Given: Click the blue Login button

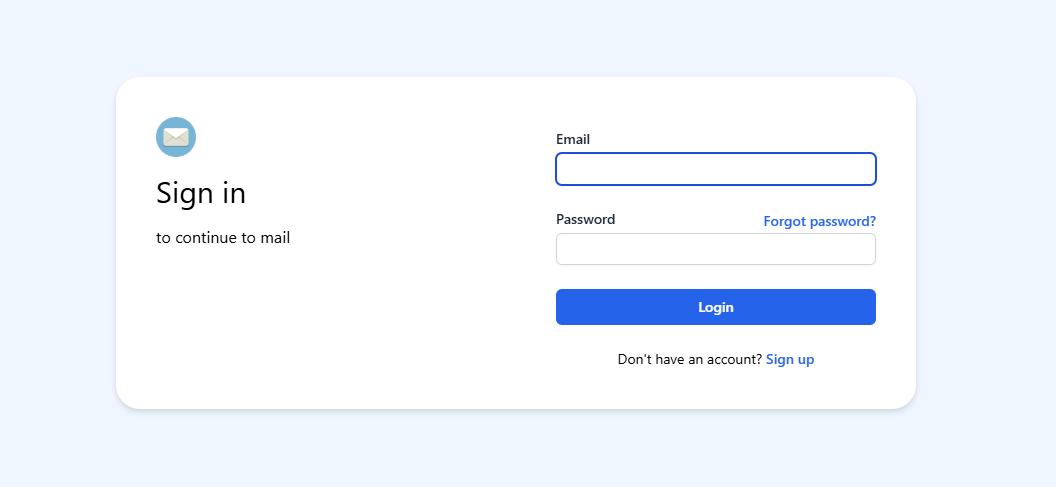Looking at the screenshot, I should pos(715,307).
